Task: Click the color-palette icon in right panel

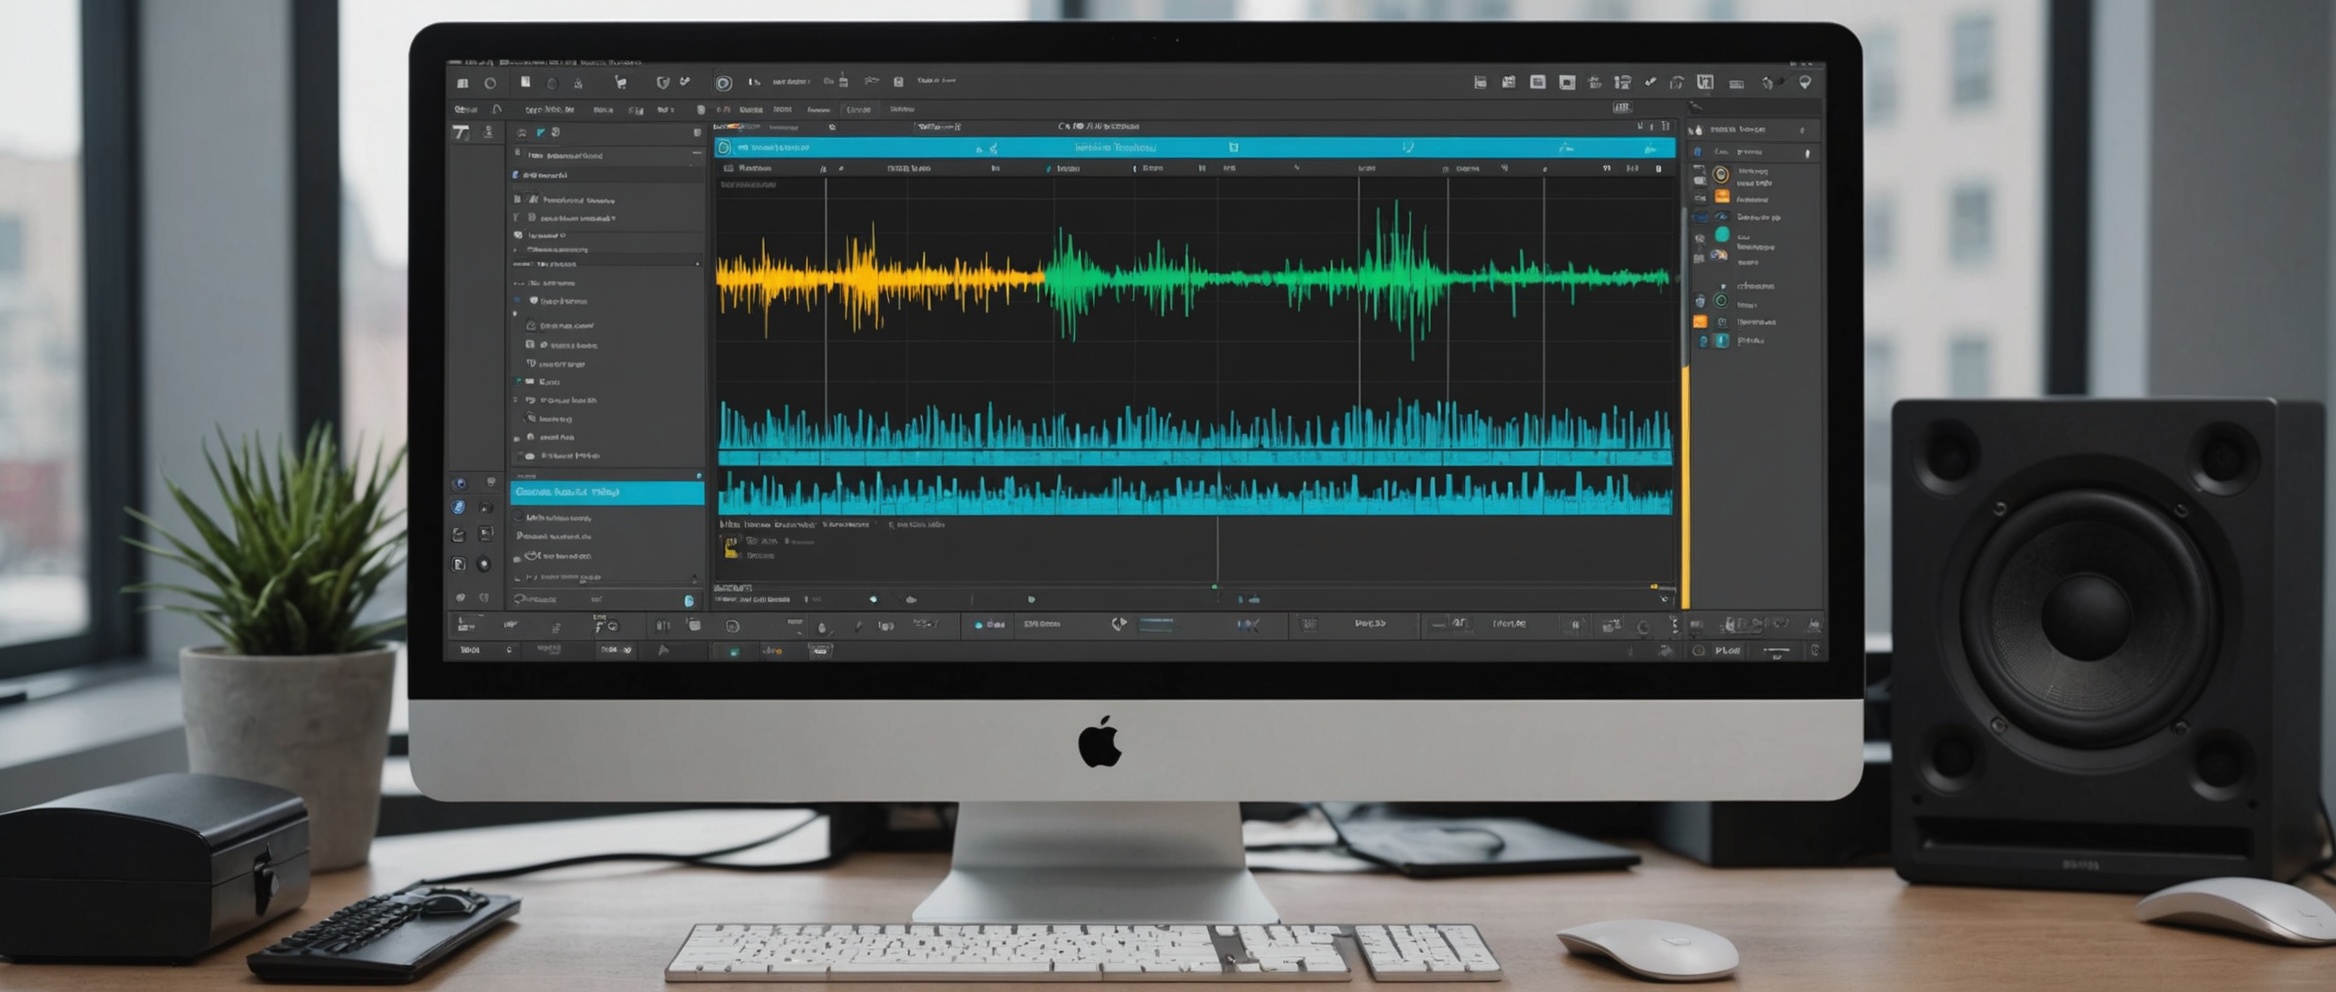Action: [1718, 255]
